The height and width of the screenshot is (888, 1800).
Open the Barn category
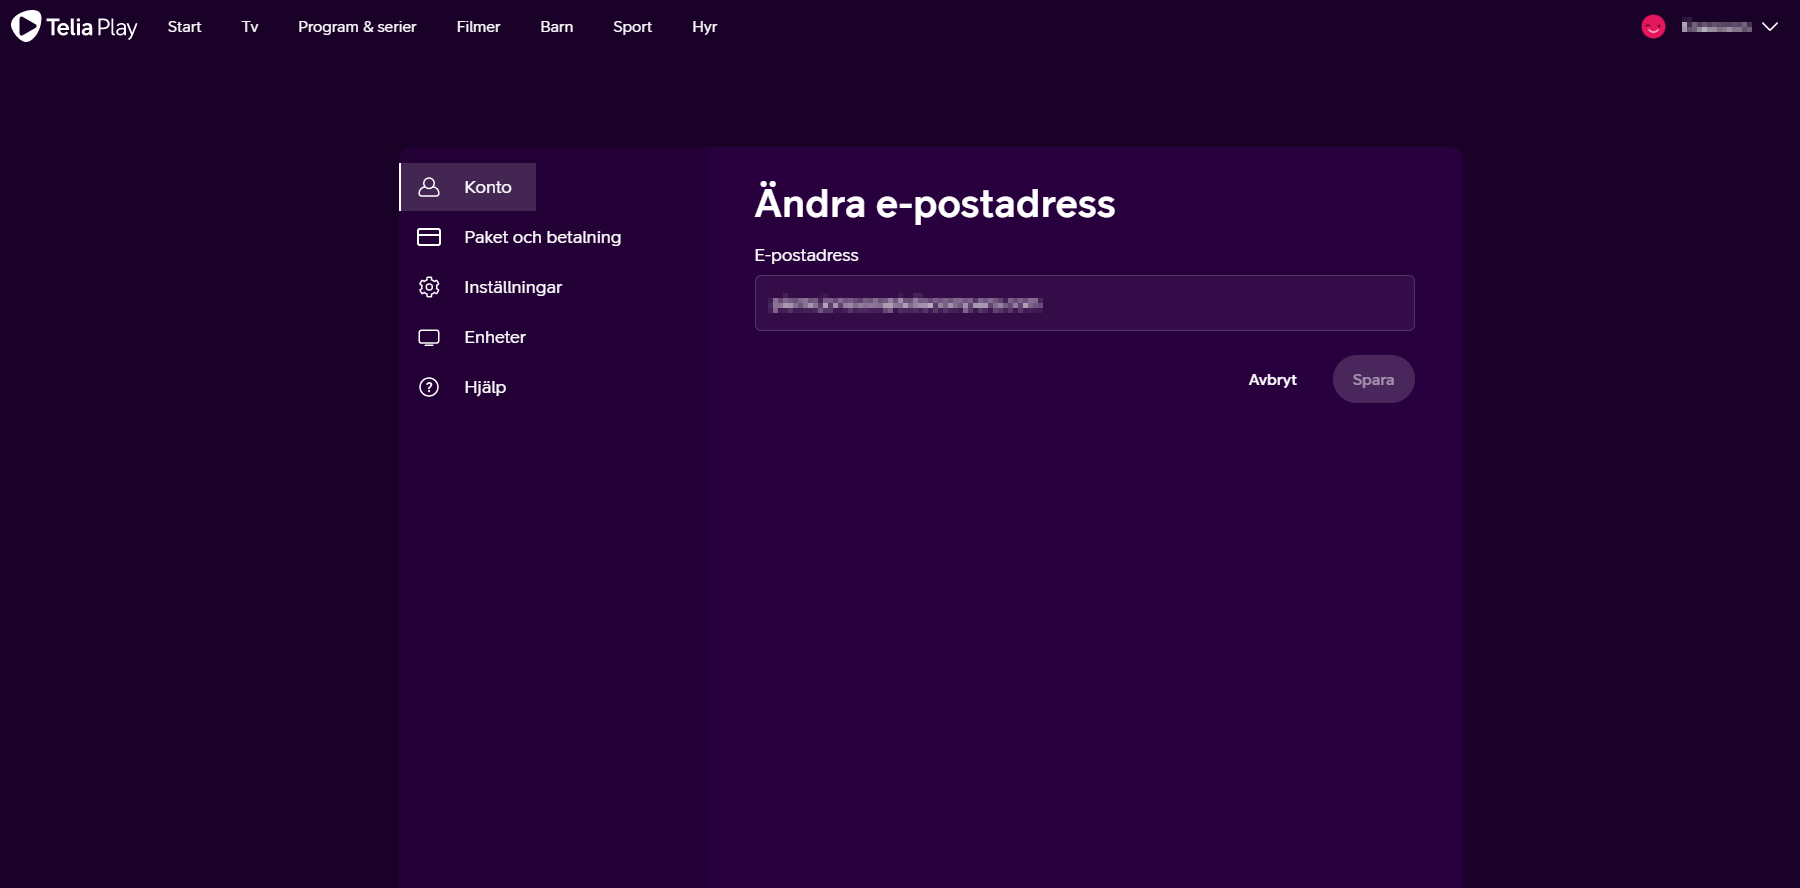556,27
